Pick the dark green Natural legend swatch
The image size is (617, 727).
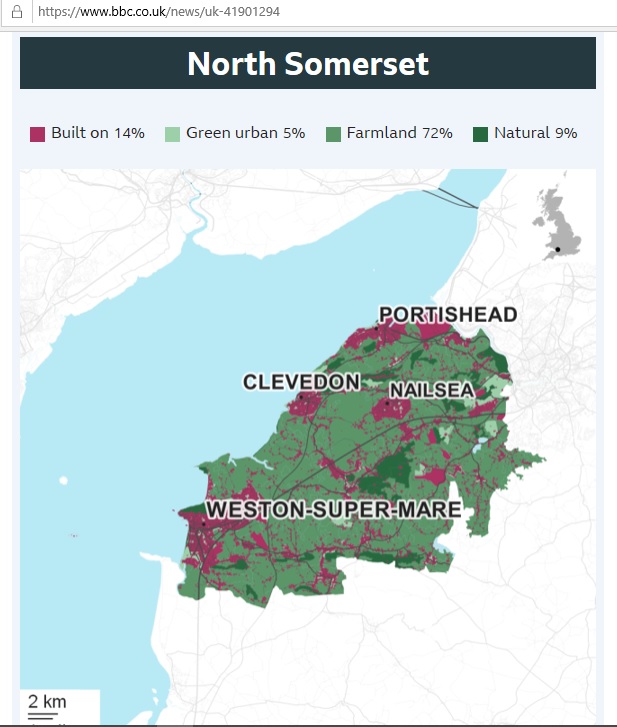tap(481, 134)
